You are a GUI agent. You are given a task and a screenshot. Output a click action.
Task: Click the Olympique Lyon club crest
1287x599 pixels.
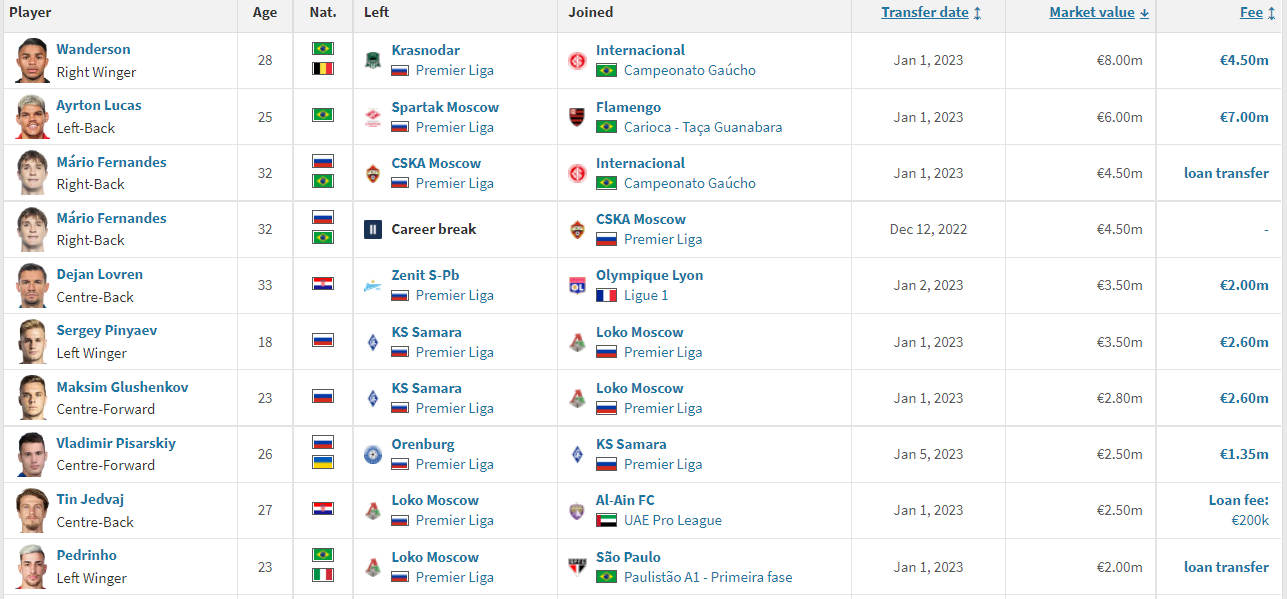point(577,285)
